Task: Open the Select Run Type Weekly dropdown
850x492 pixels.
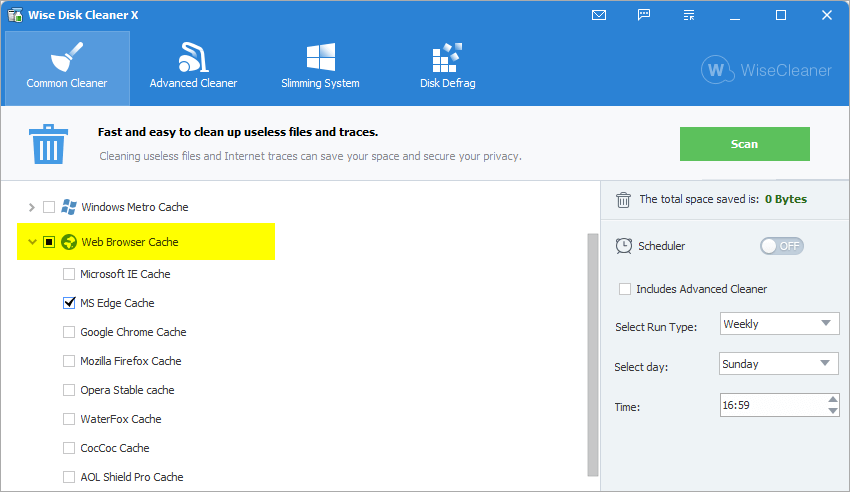Action: click(x=780, y=324)
